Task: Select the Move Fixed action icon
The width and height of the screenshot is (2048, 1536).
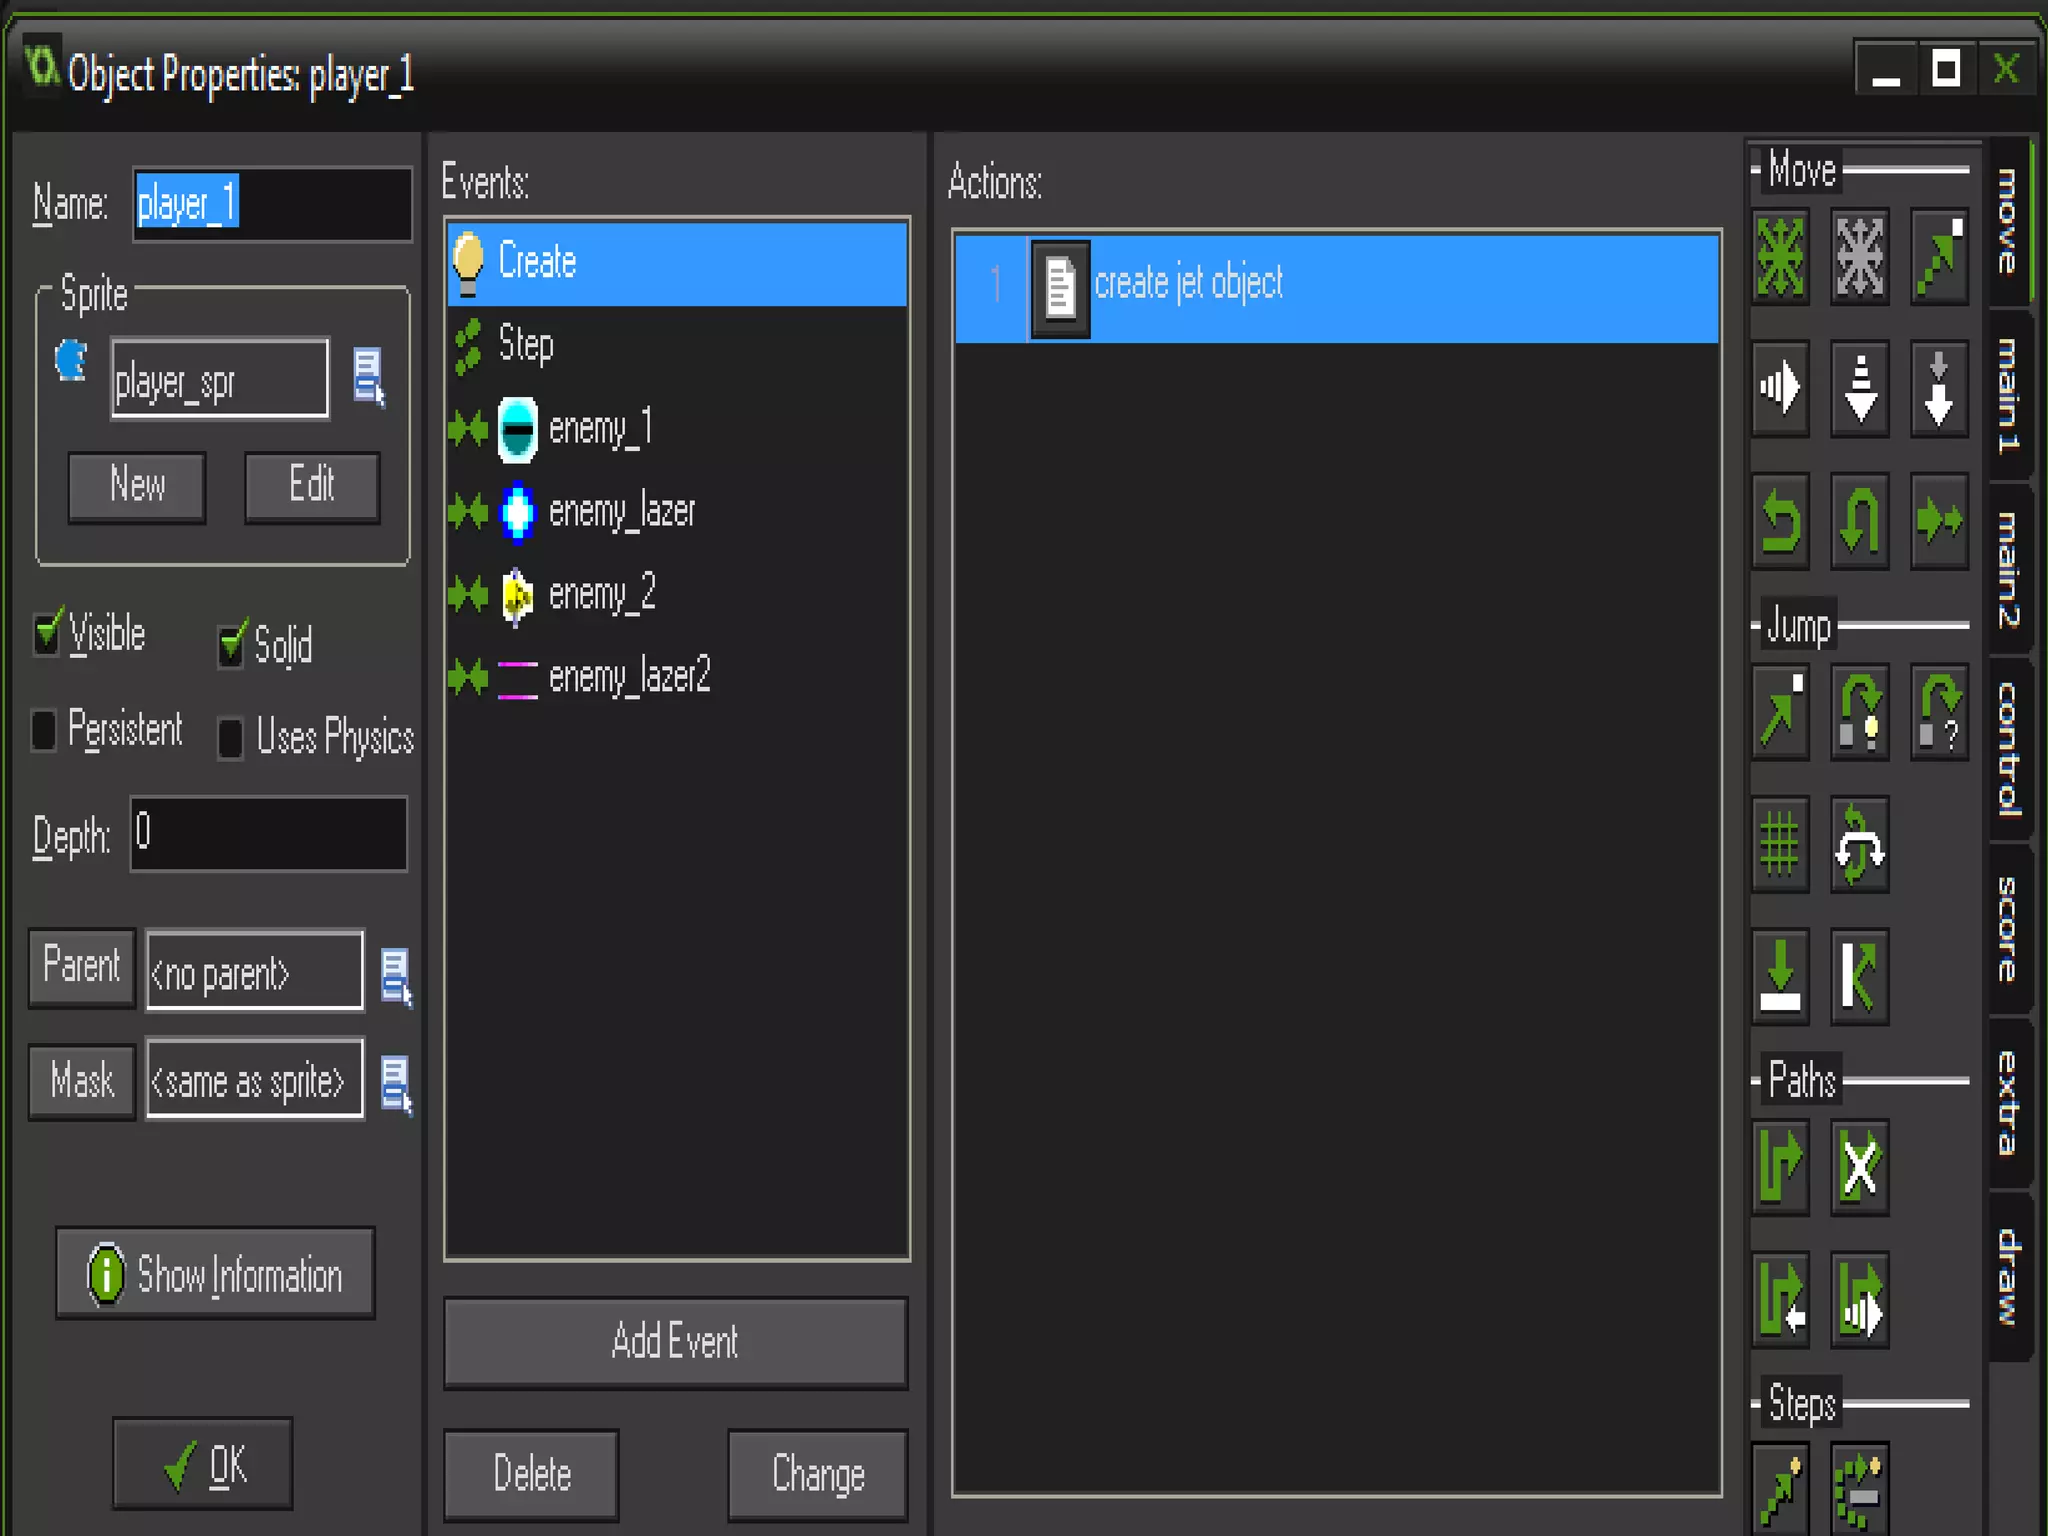Action: pos(1780,256)
